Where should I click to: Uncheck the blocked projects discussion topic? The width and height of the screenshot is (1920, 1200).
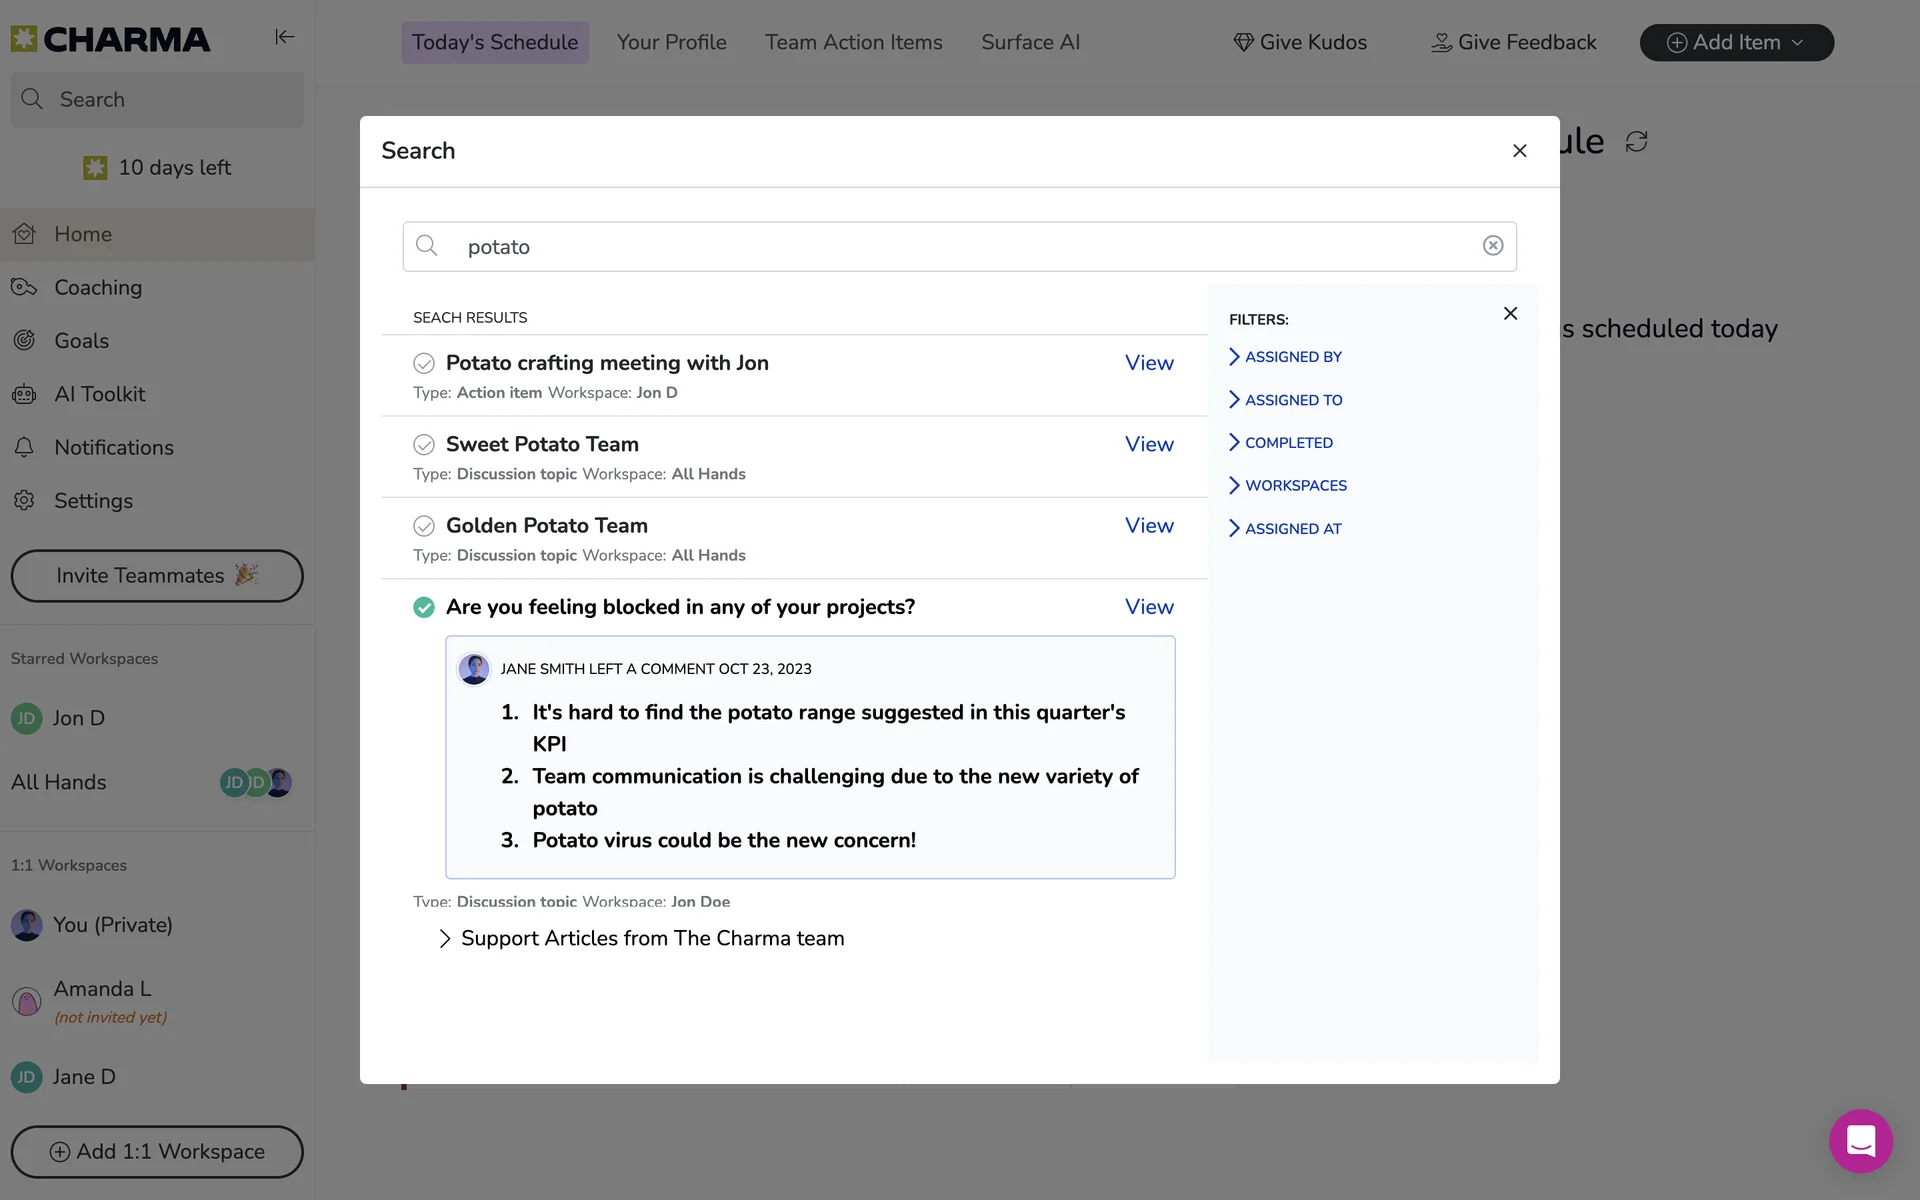[424, 607]
